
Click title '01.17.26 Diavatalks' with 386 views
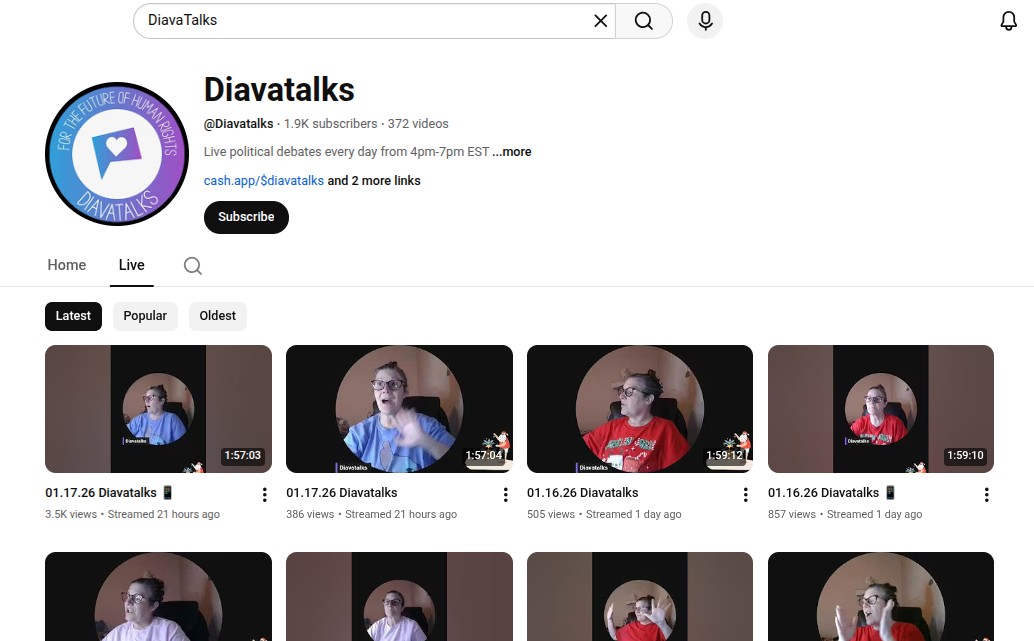click(x=342, y=493)
